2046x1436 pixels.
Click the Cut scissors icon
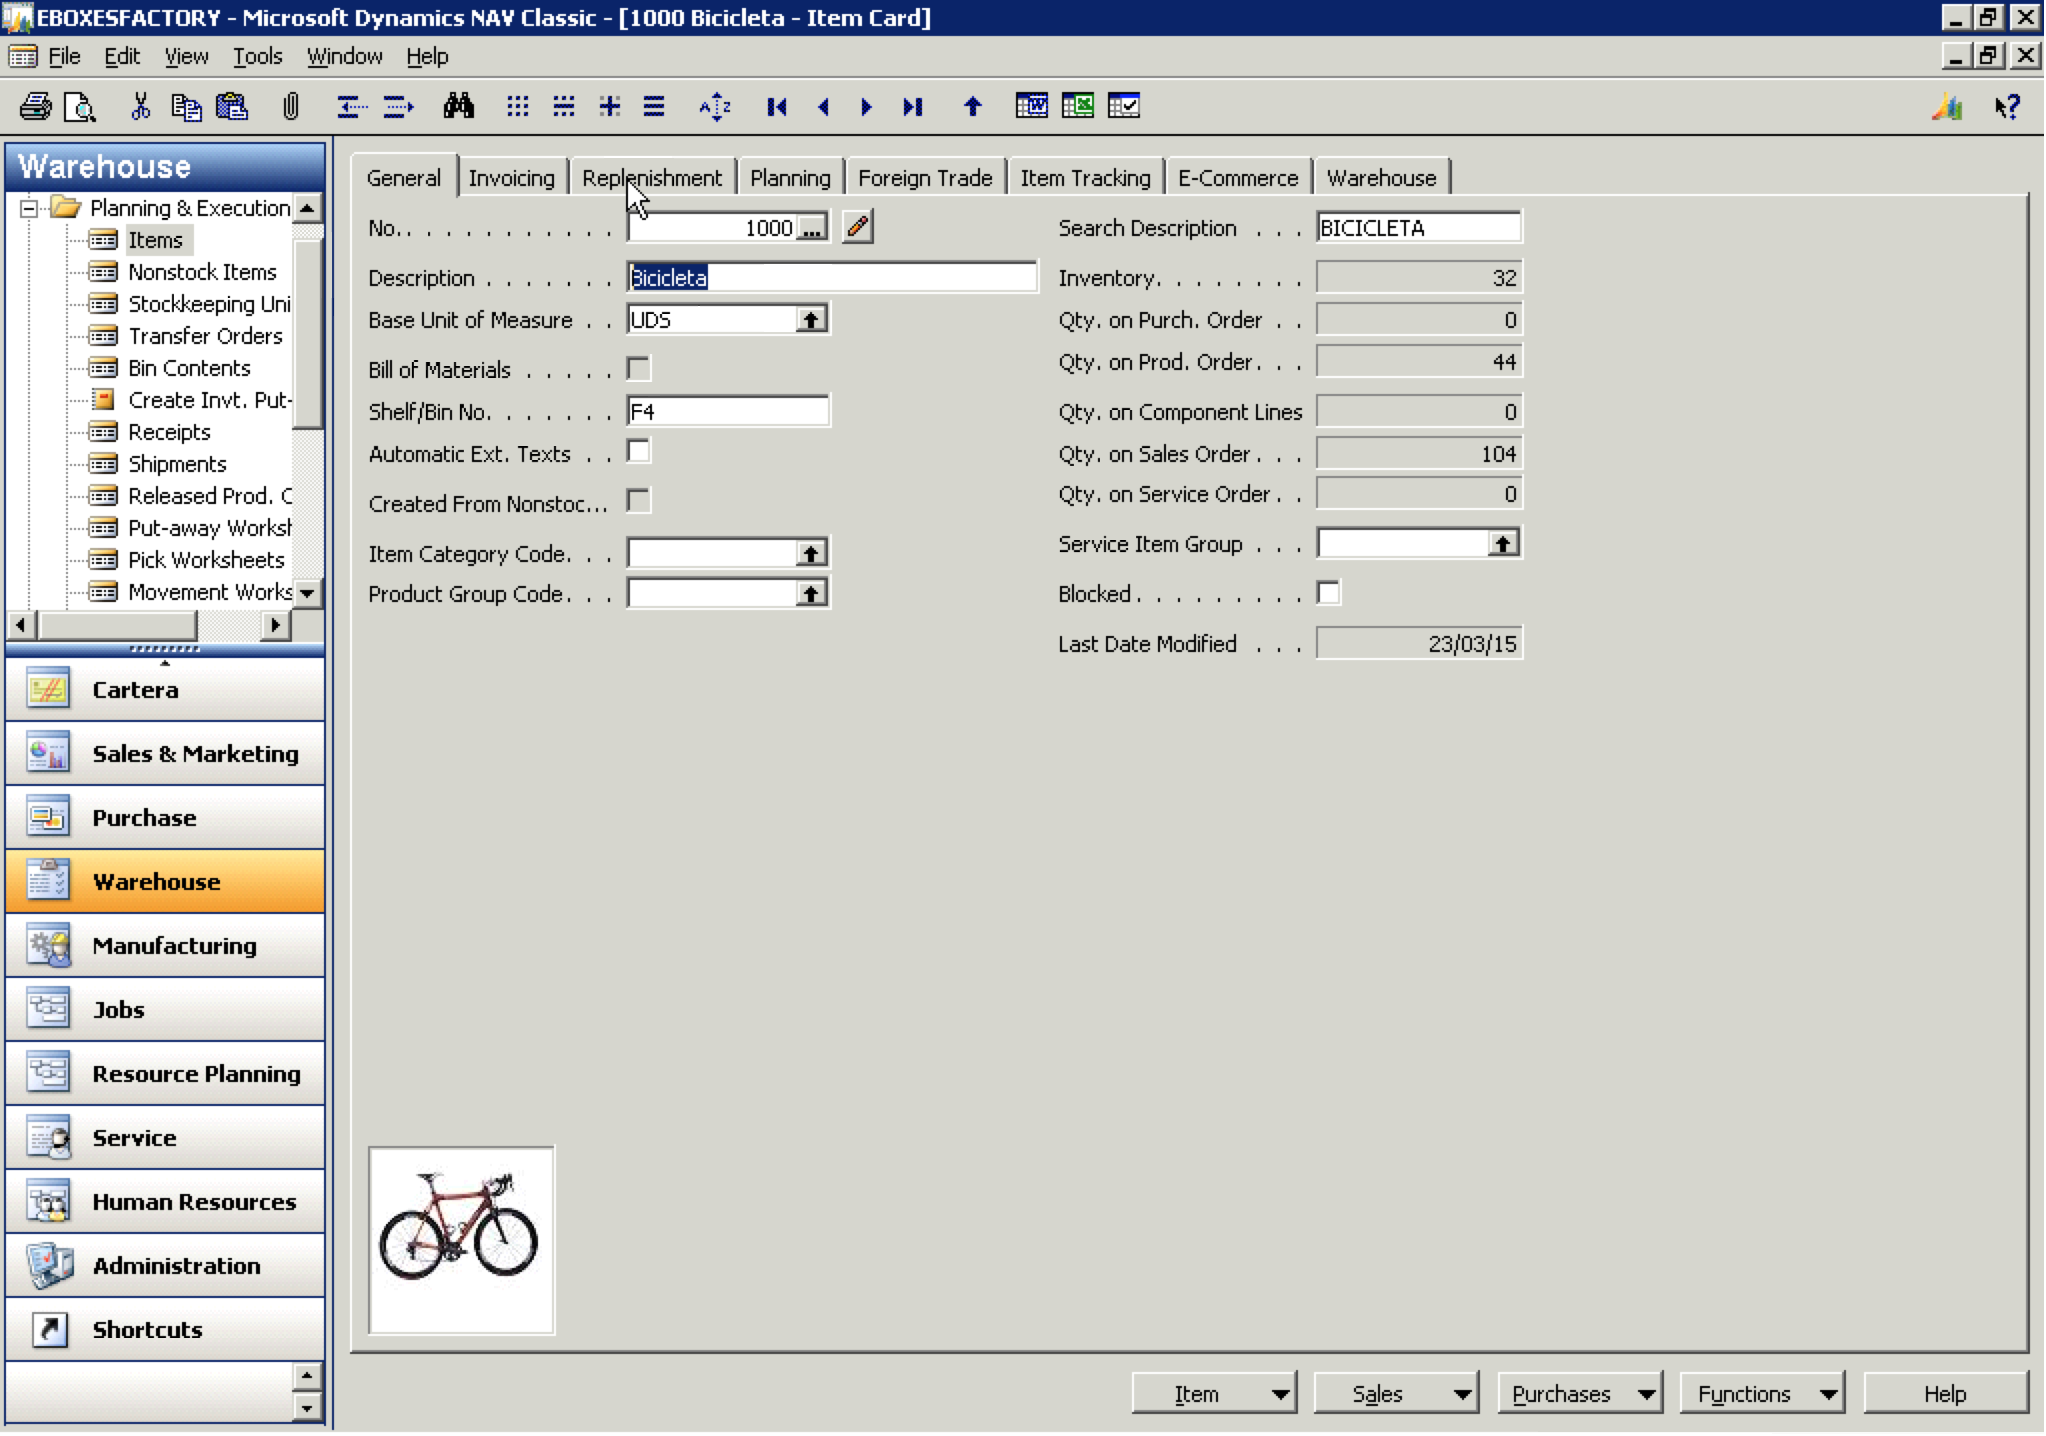pos(140,106)
